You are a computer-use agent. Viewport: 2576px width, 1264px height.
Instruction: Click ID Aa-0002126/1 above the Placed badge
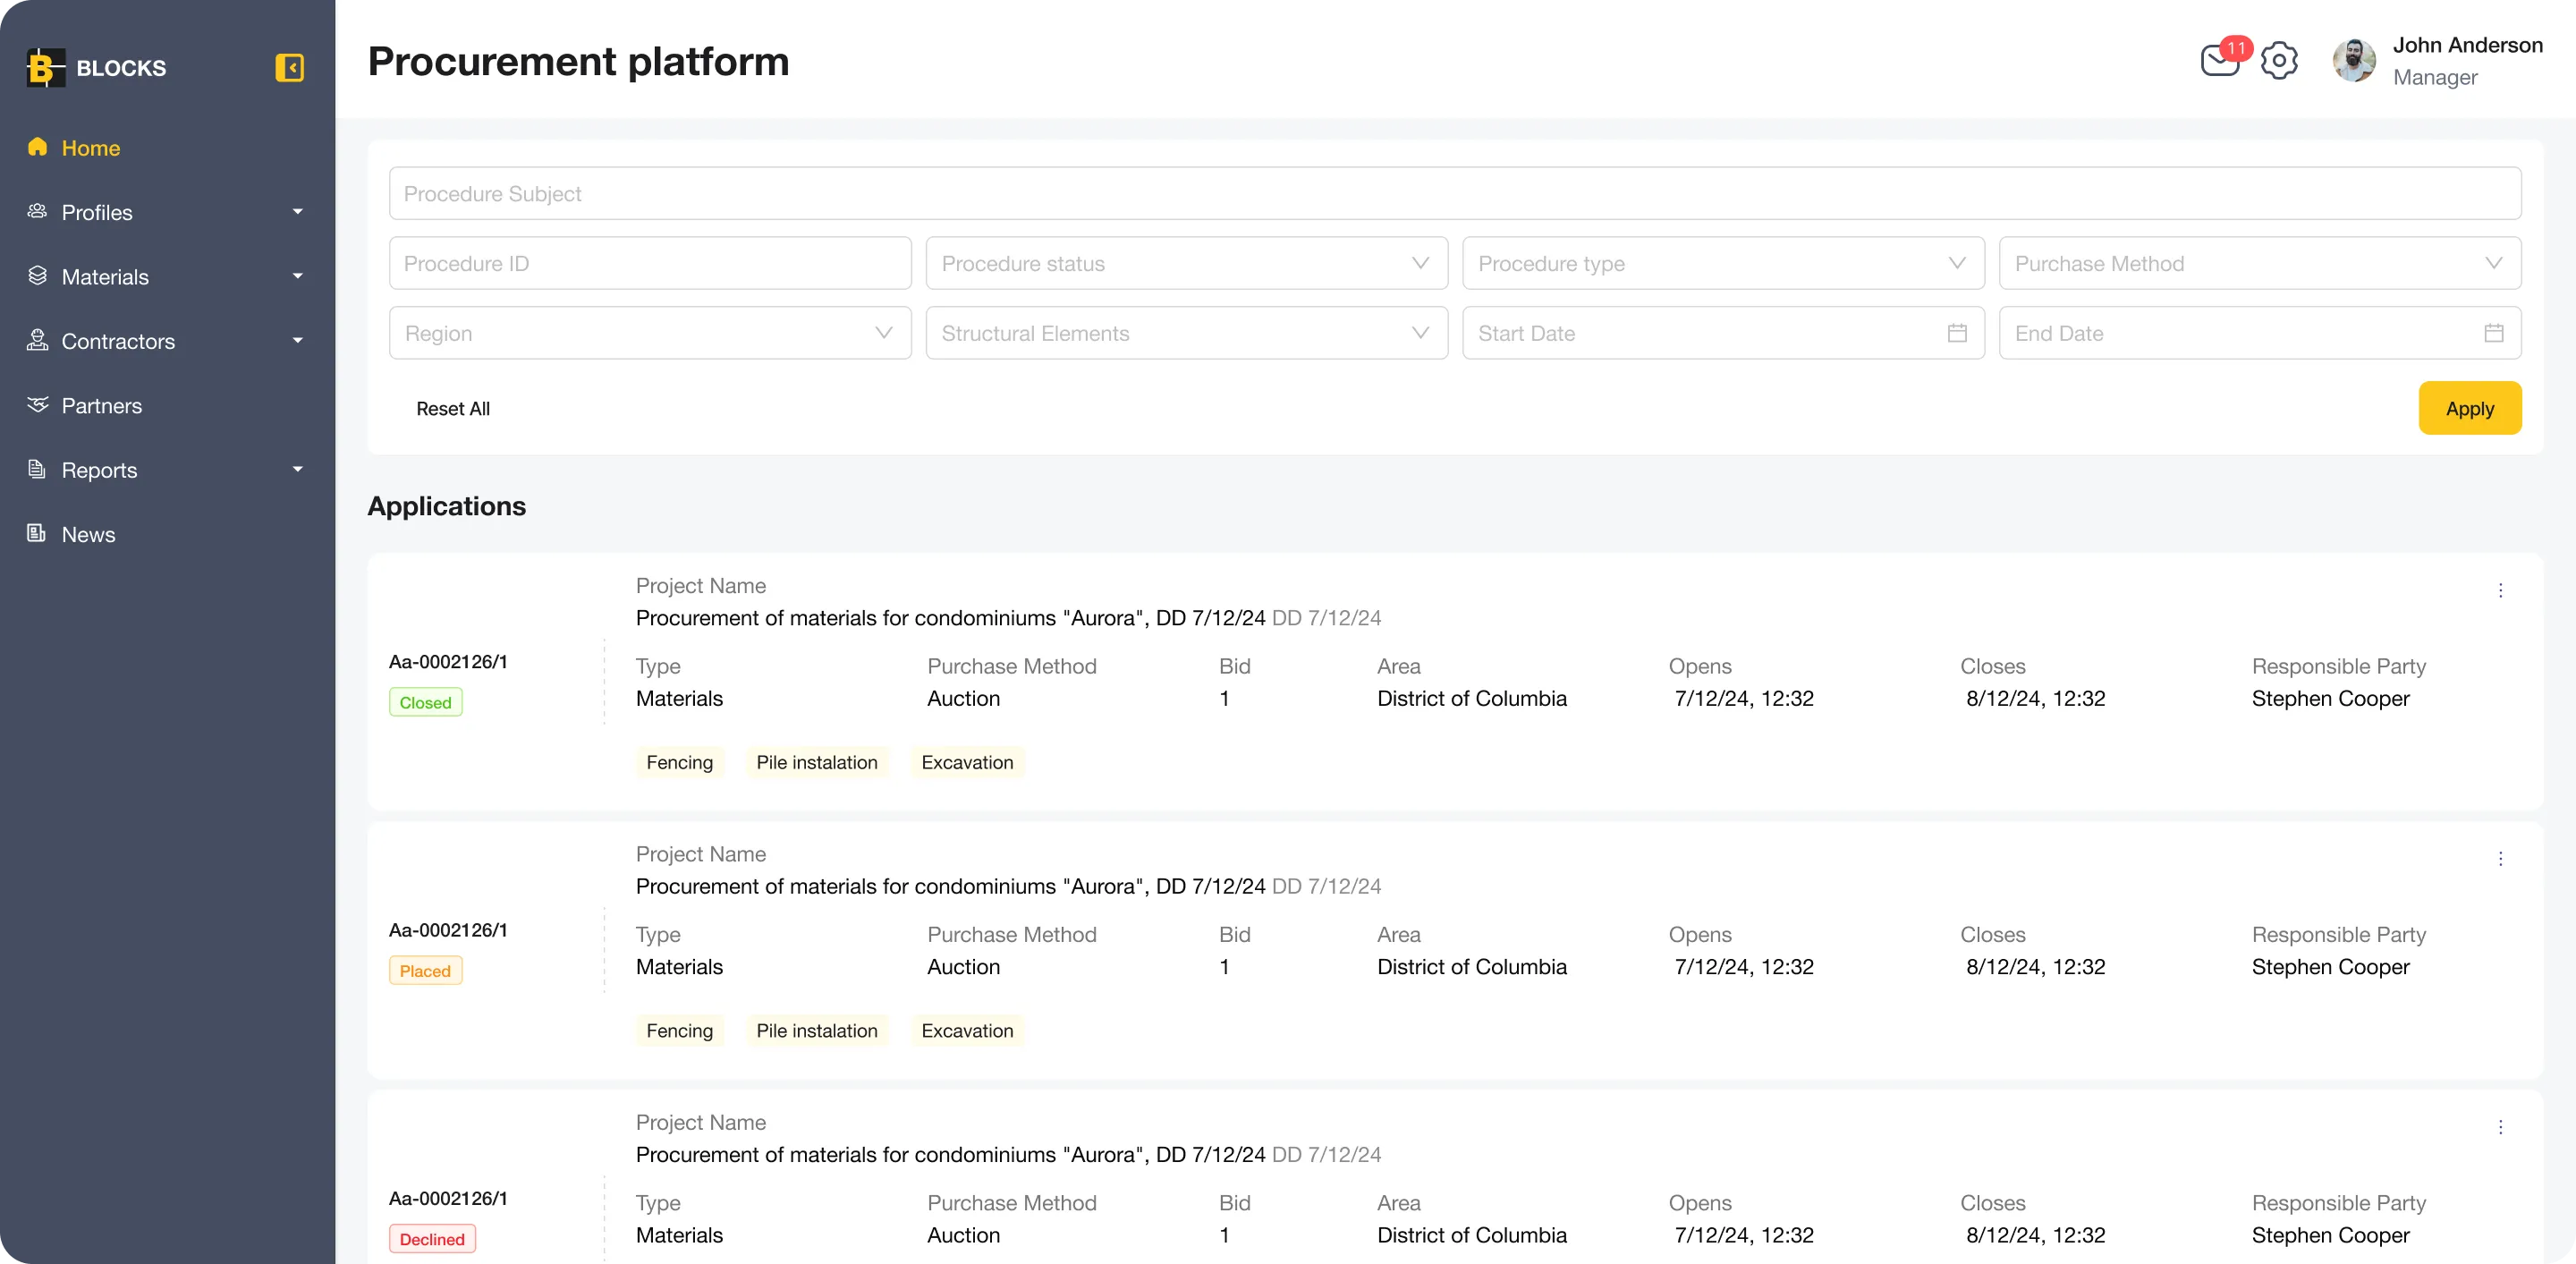point(448,929)
